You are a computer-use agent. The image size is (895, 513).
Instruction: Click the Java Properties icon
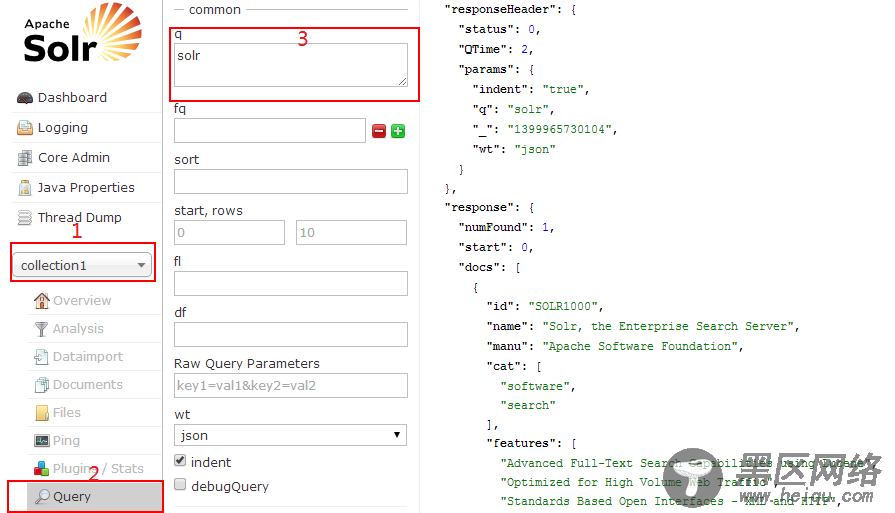pyautogui.click(x=25, y=188)
